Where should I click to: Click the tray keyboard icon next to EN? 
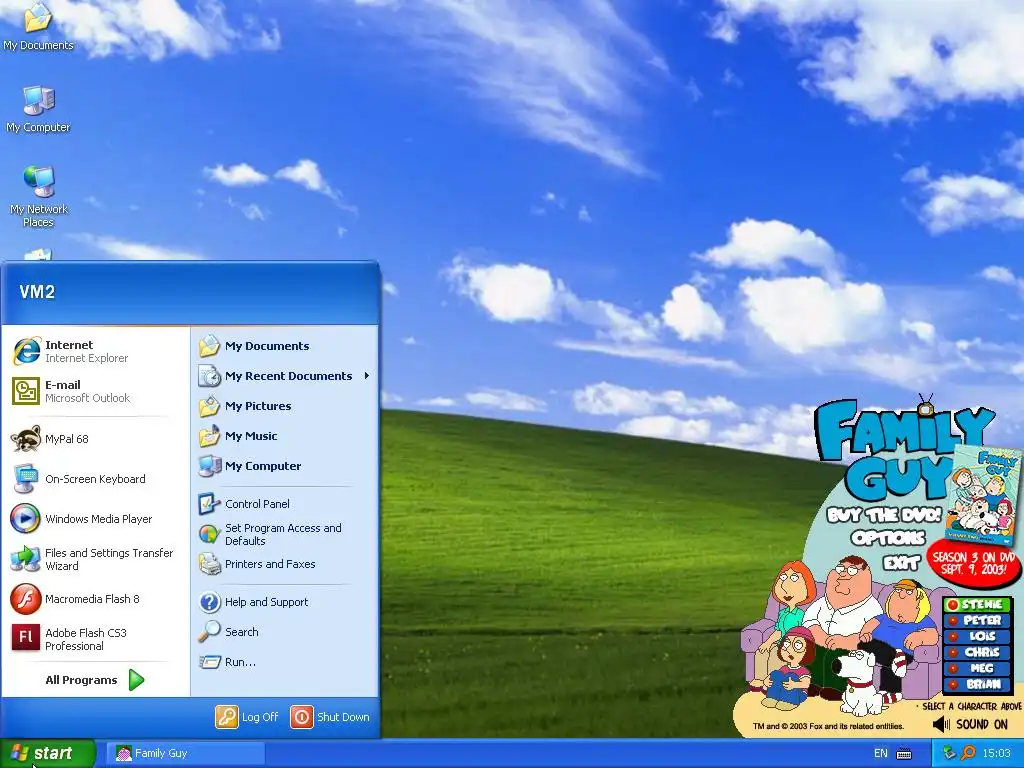904,754
